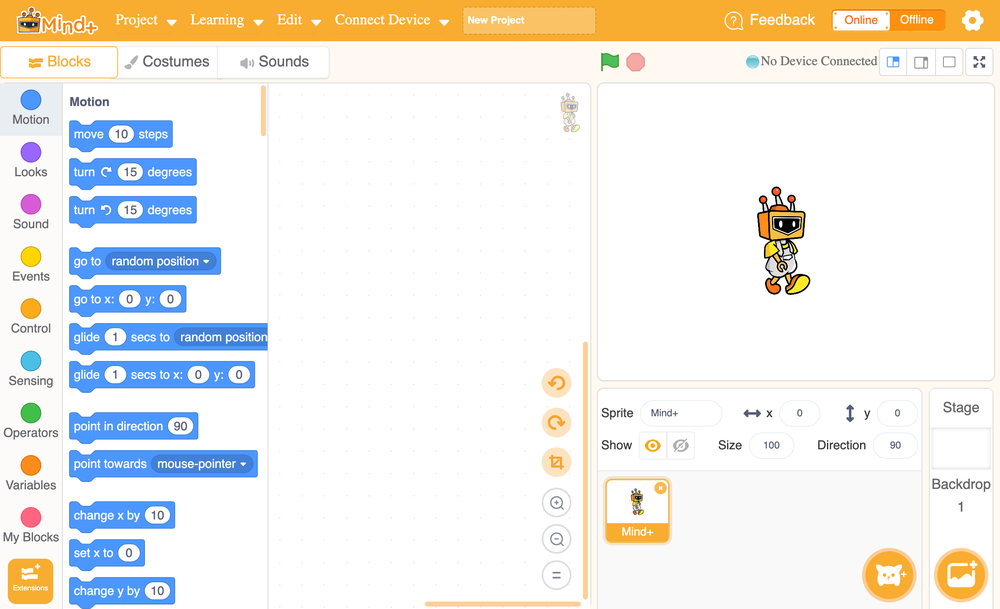The height and width of the screenshot is (609, 1000).
Task: Switch to Offline mode
Action: point(916,20)
